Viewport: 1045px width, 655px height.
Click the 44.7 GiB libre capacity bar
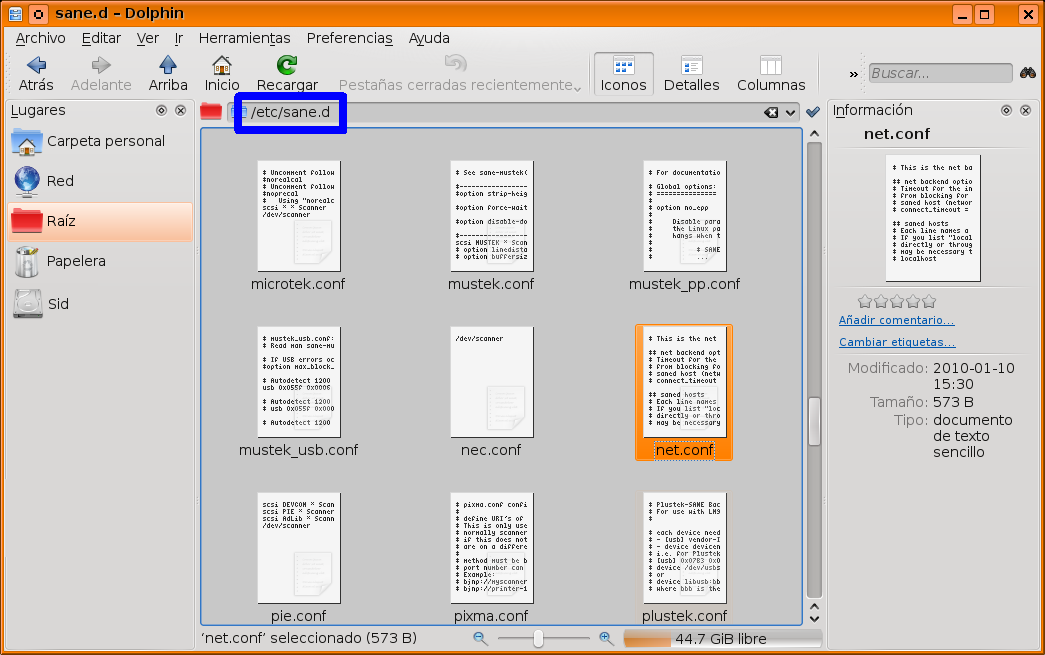pos(722,639)
